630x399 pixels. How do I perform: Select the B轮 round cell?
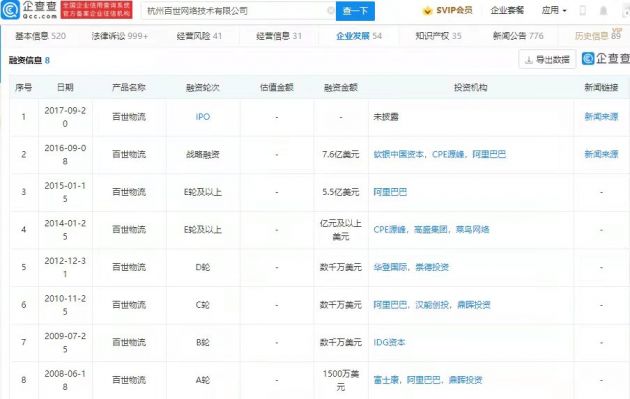(x=202, y=342)
